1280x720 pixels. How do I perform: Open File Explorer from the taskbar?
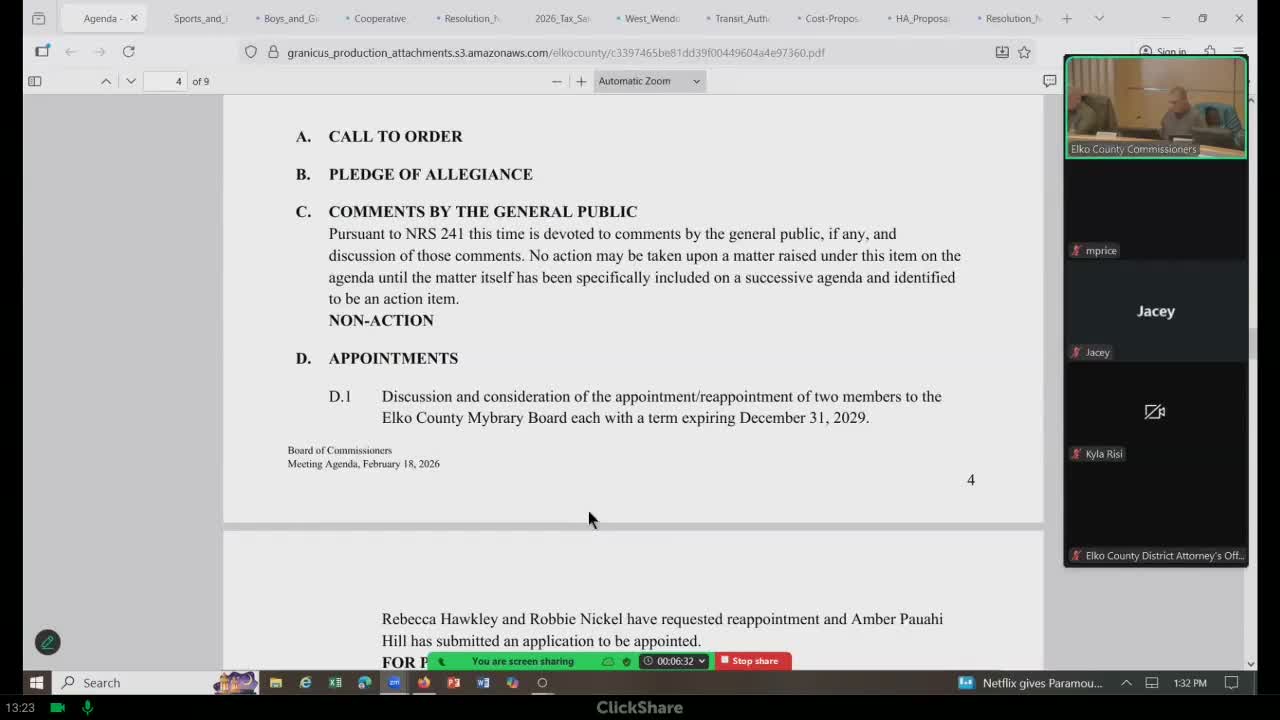[x=276, y=683]
